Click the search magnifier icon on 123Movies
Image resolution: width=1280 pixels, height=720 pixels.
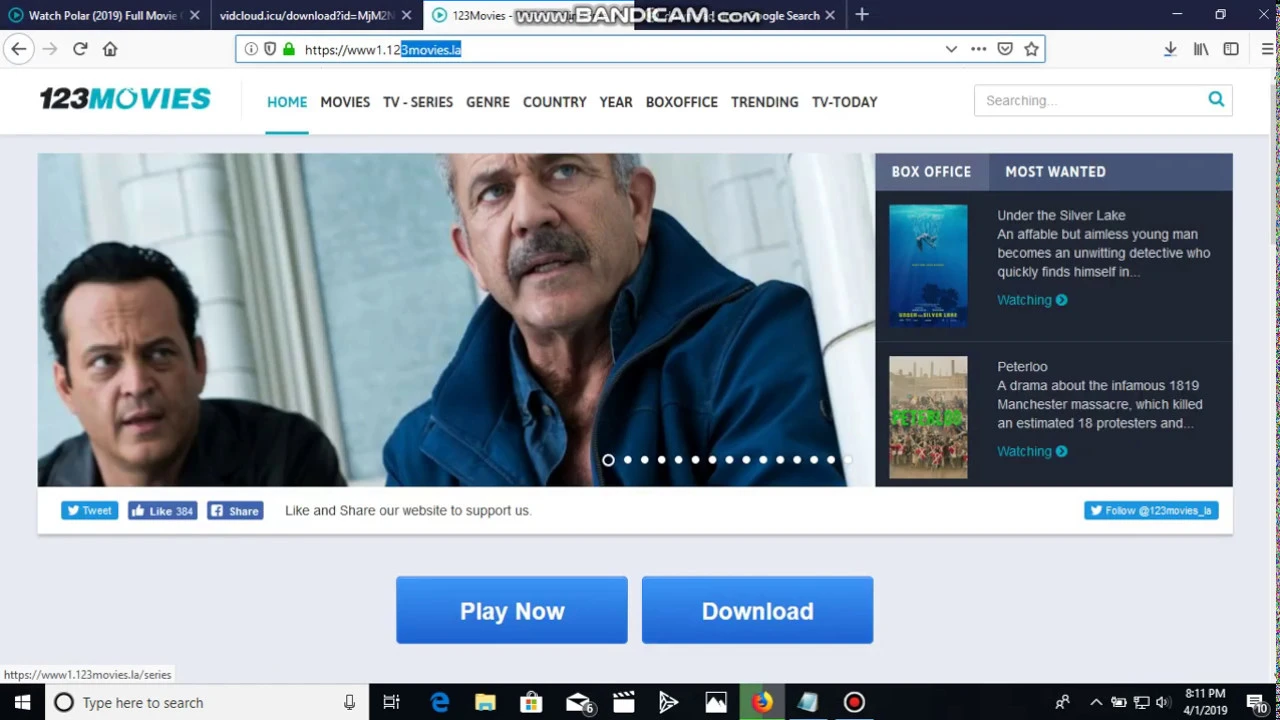1216,99
